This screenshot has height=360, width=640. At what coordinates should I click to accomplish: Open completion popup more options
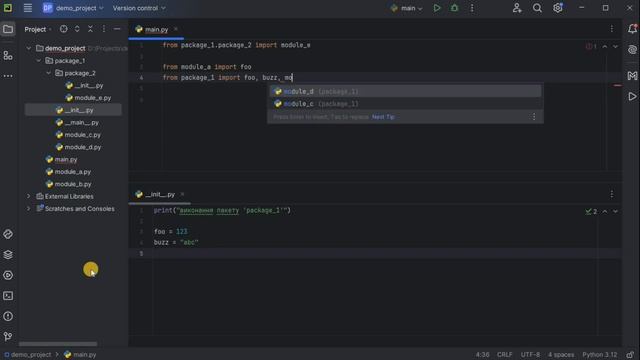point(534,117)
